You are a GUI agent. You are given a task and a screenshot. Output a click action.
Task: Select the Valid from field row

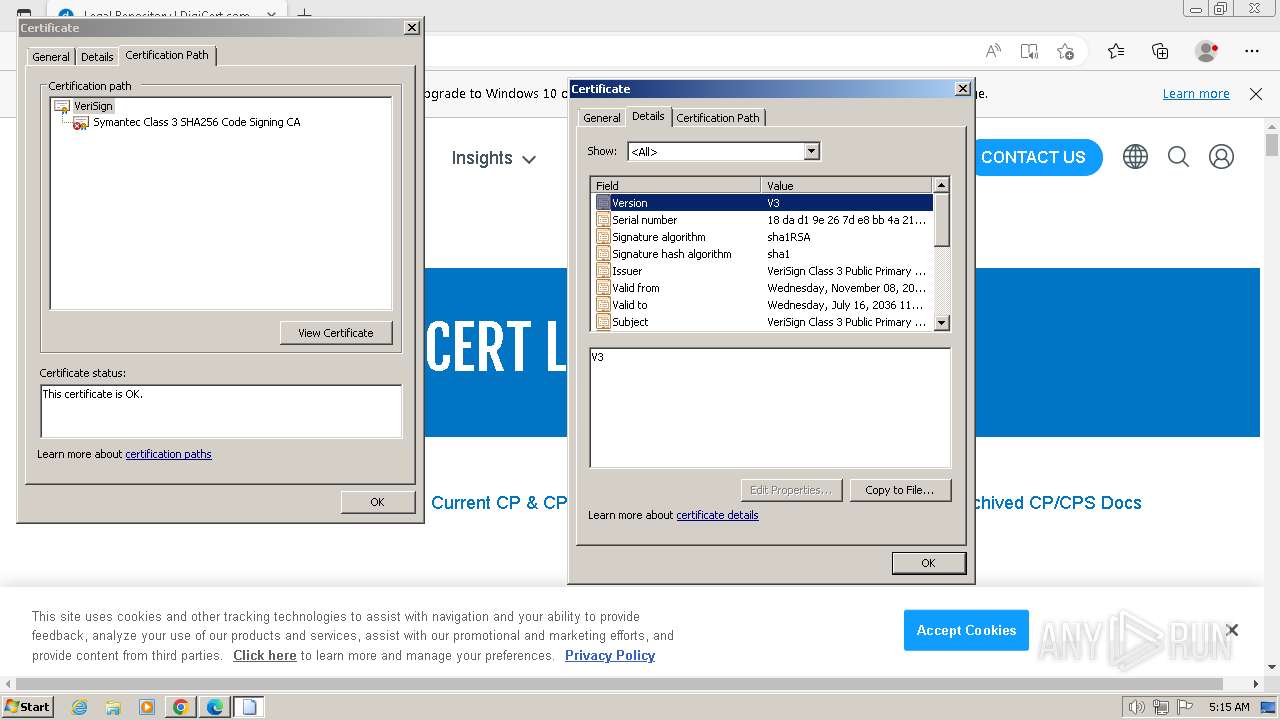[x=762, y=288]
